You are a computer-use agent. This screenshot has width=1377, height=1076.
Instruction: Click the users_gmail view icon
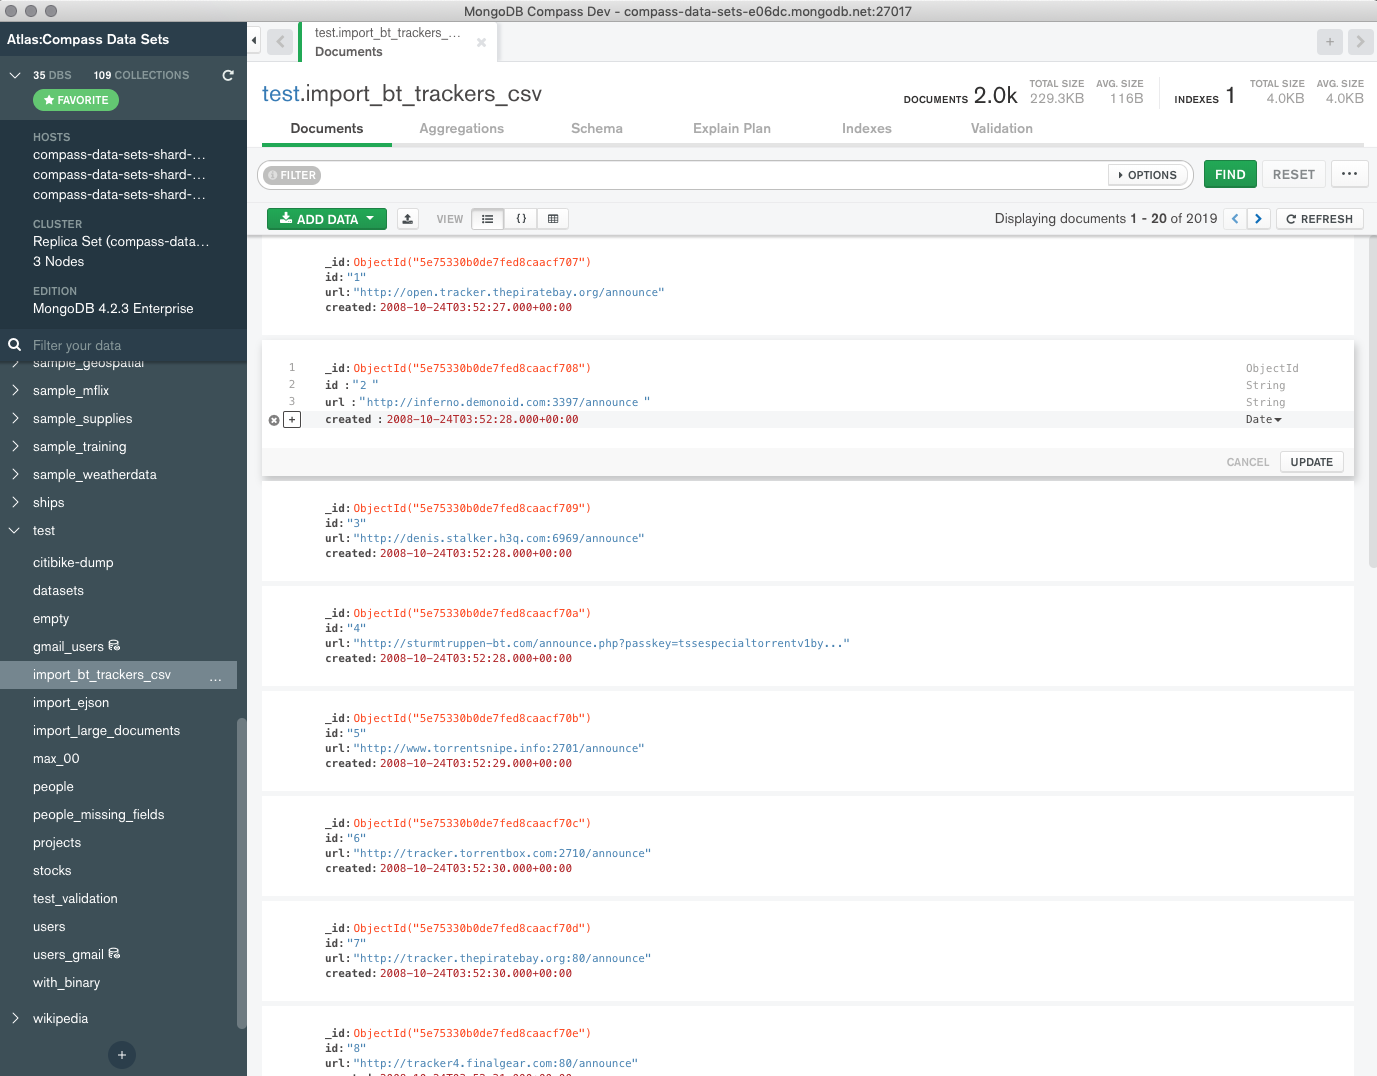[114, 954]
